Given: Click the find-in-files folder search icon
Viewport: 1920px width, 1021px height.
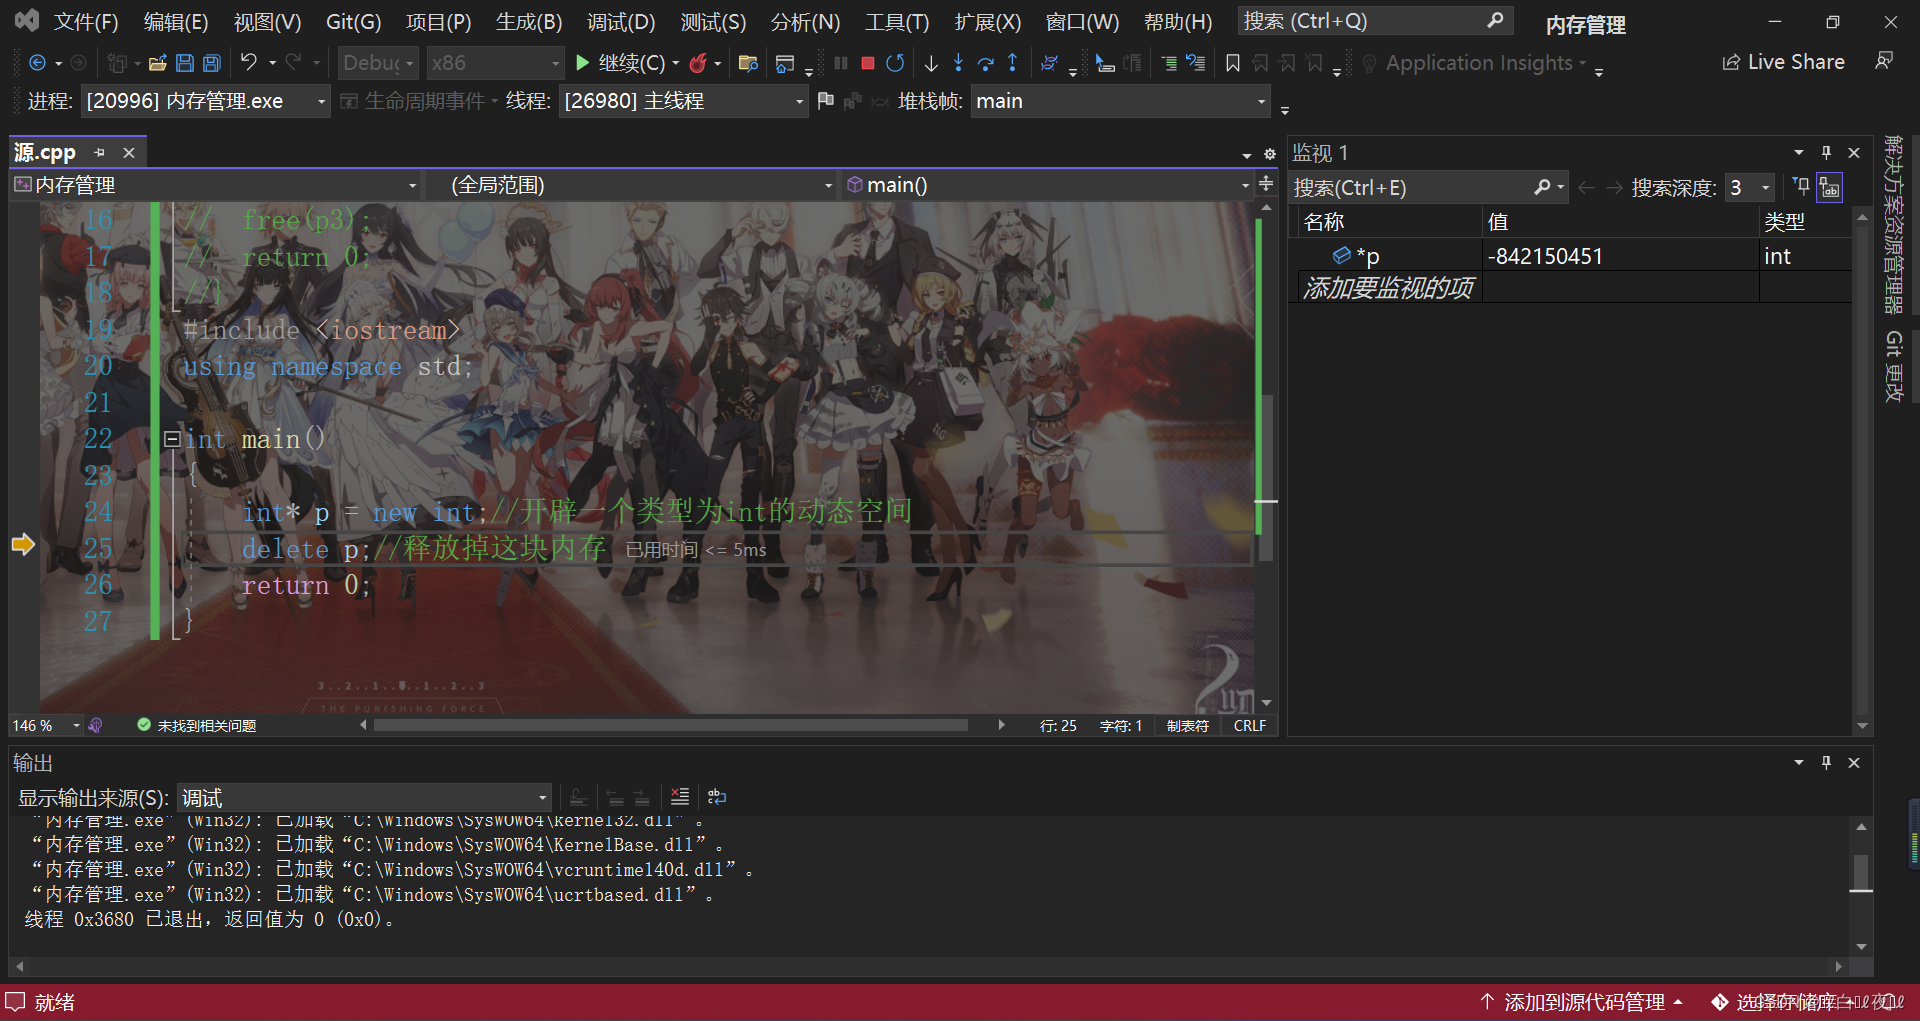Looking at the screenshot, I should 748,63.
